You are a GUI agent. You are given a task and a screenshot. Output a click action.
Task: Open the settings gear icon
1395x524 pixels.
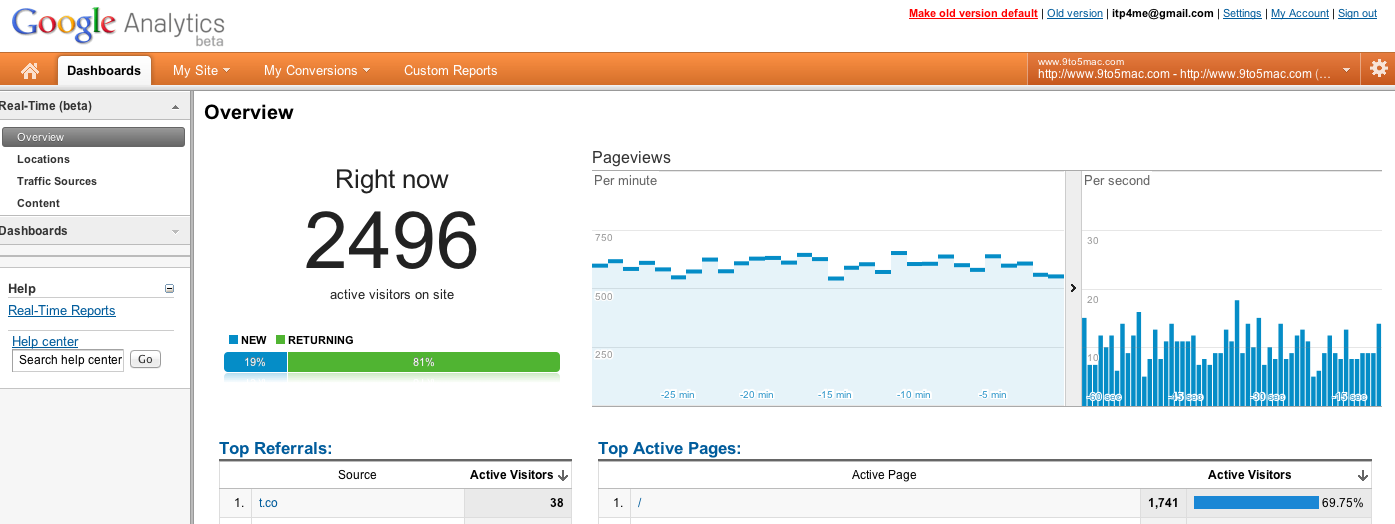pyautogui.click(x=1379, y=69)
